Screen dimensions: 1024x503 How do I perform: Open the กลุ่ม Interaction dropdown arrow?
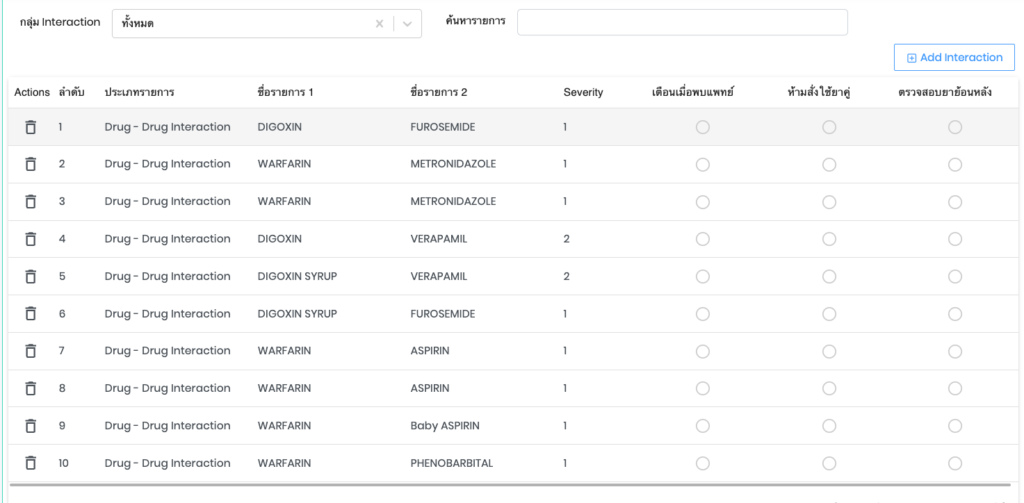coord(407,24)
